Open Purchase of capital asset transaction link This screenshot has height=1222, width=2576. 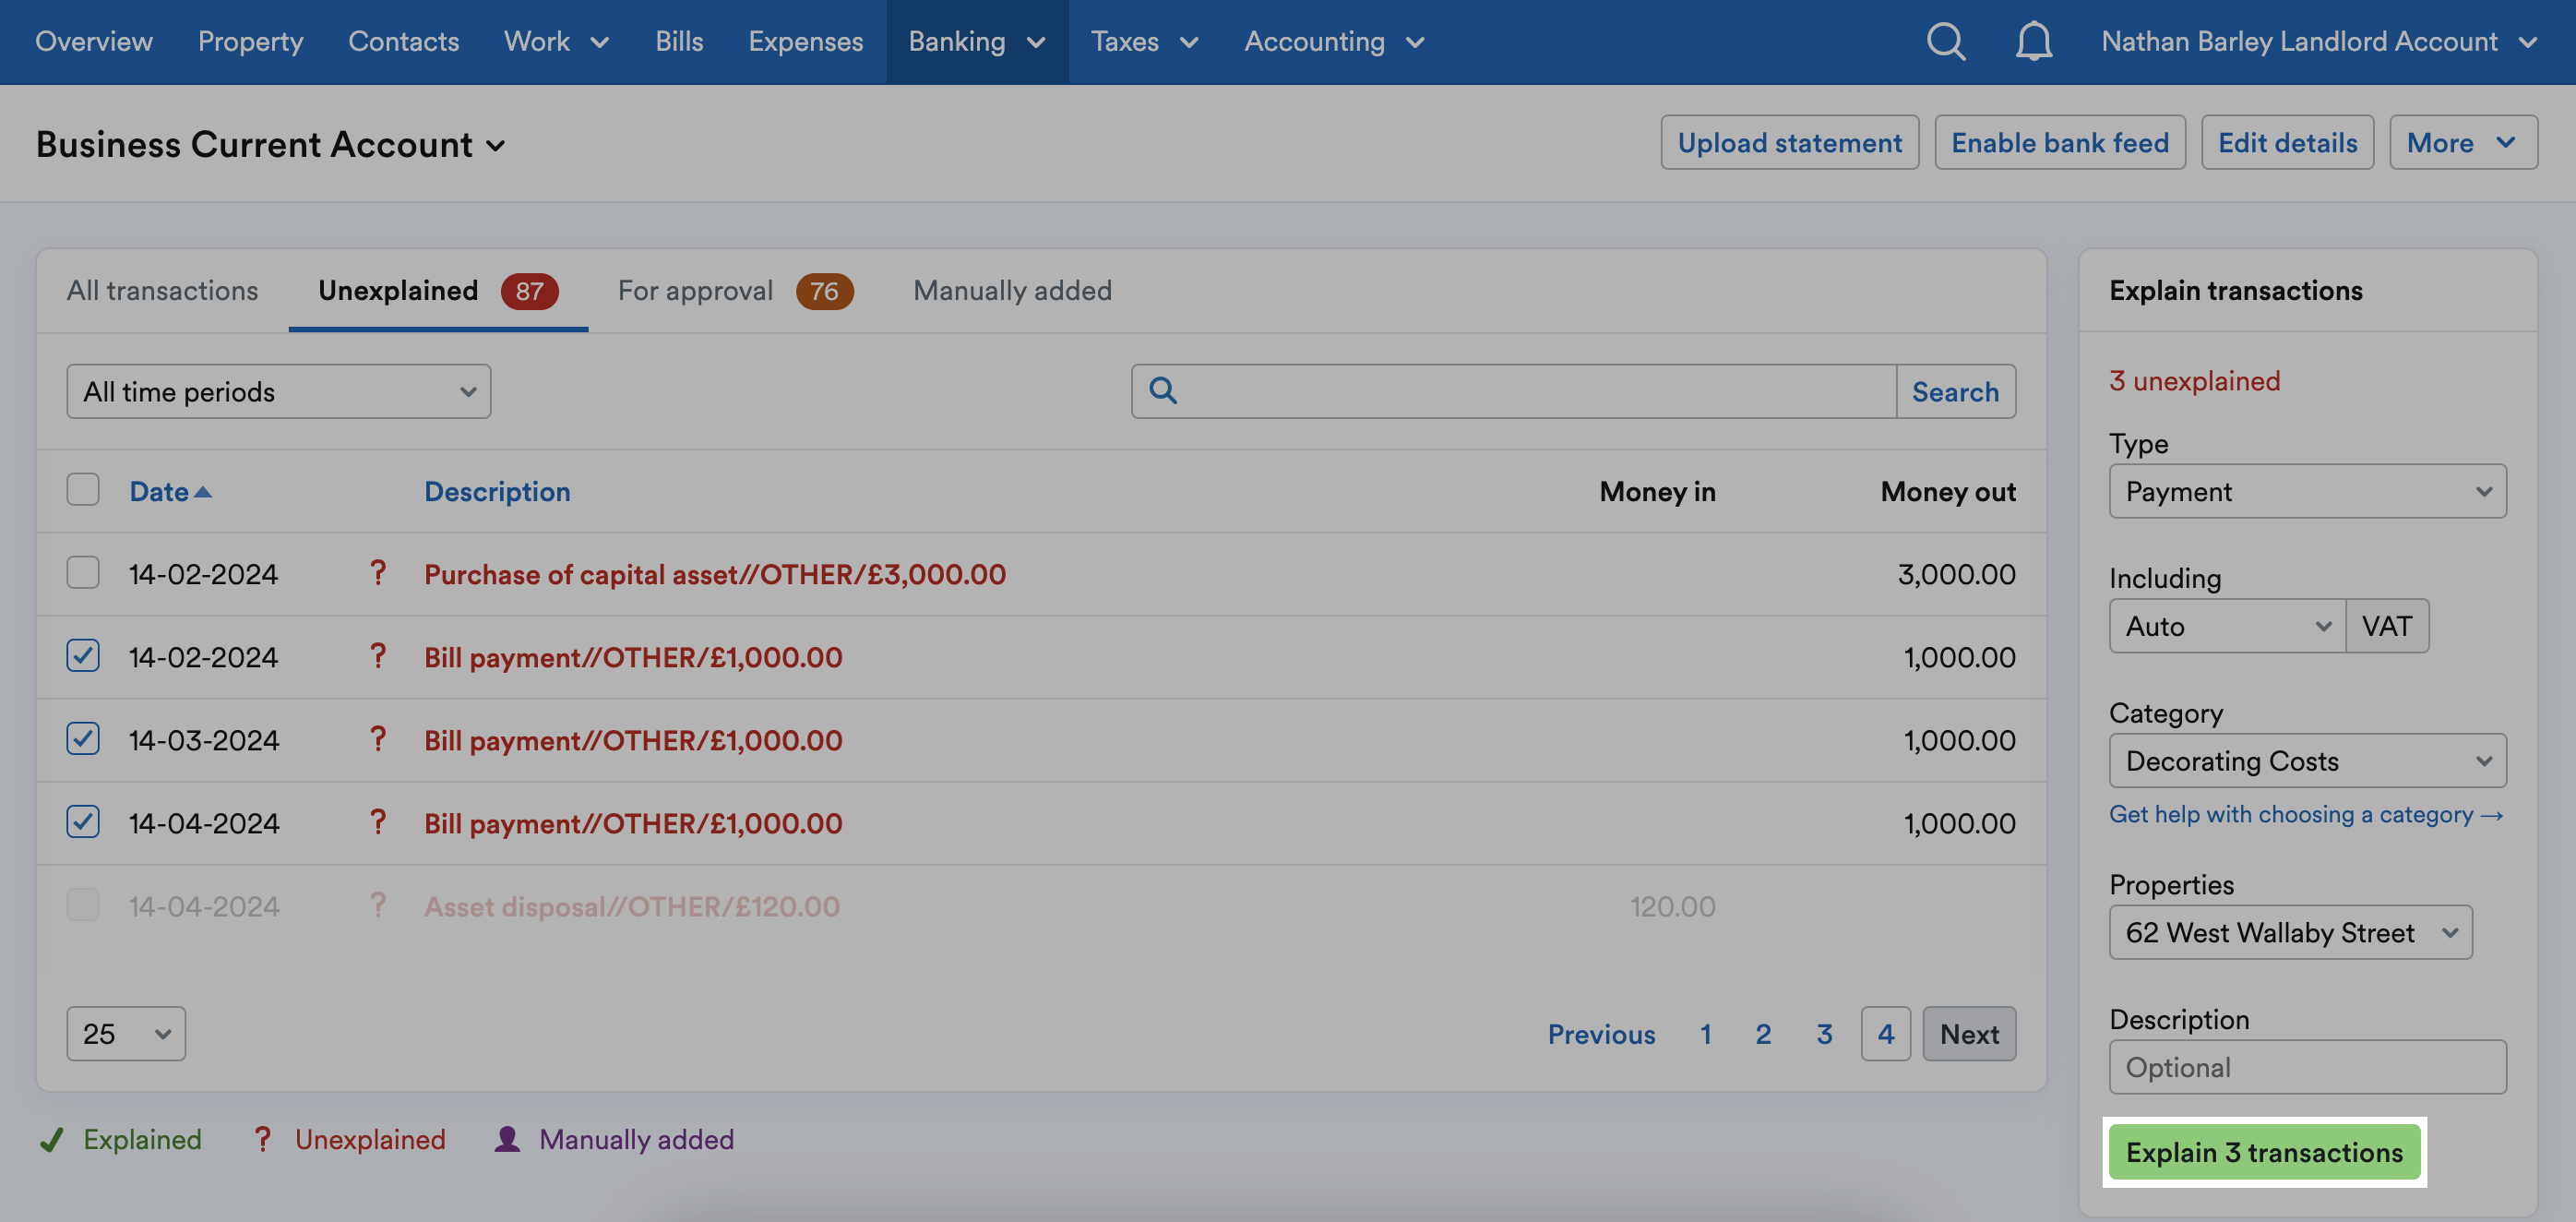coord(715,574)
